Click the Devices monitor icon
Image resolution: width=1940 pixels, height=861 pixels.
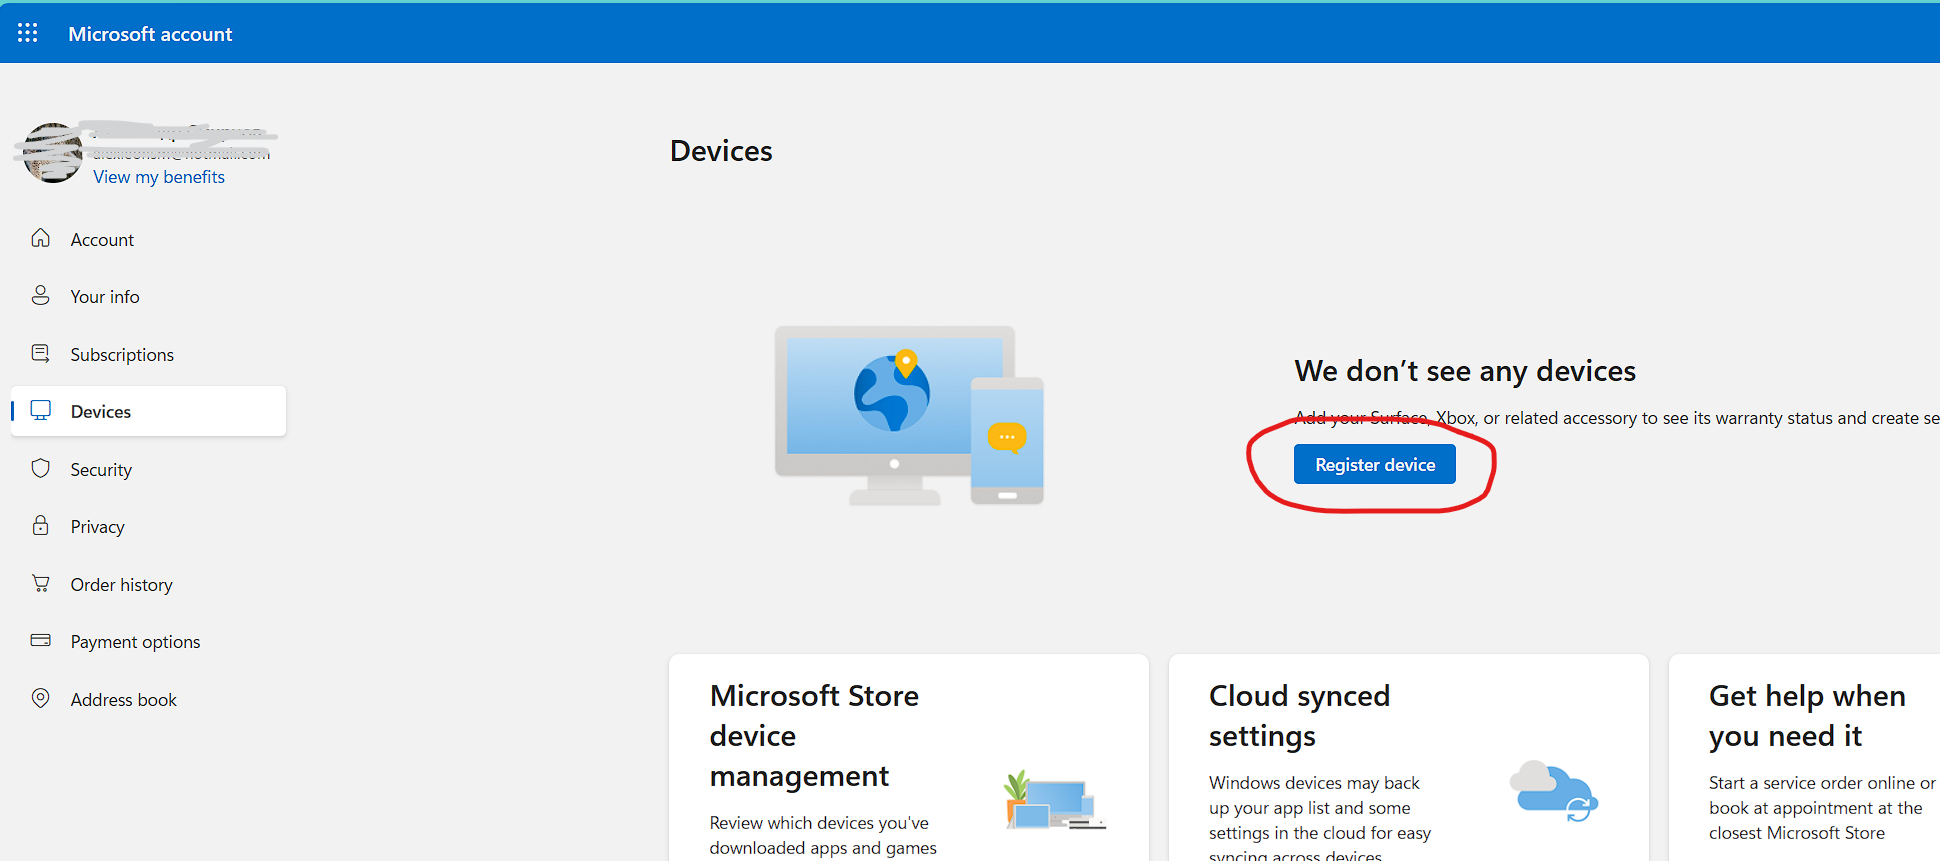(x=40, y=411)
